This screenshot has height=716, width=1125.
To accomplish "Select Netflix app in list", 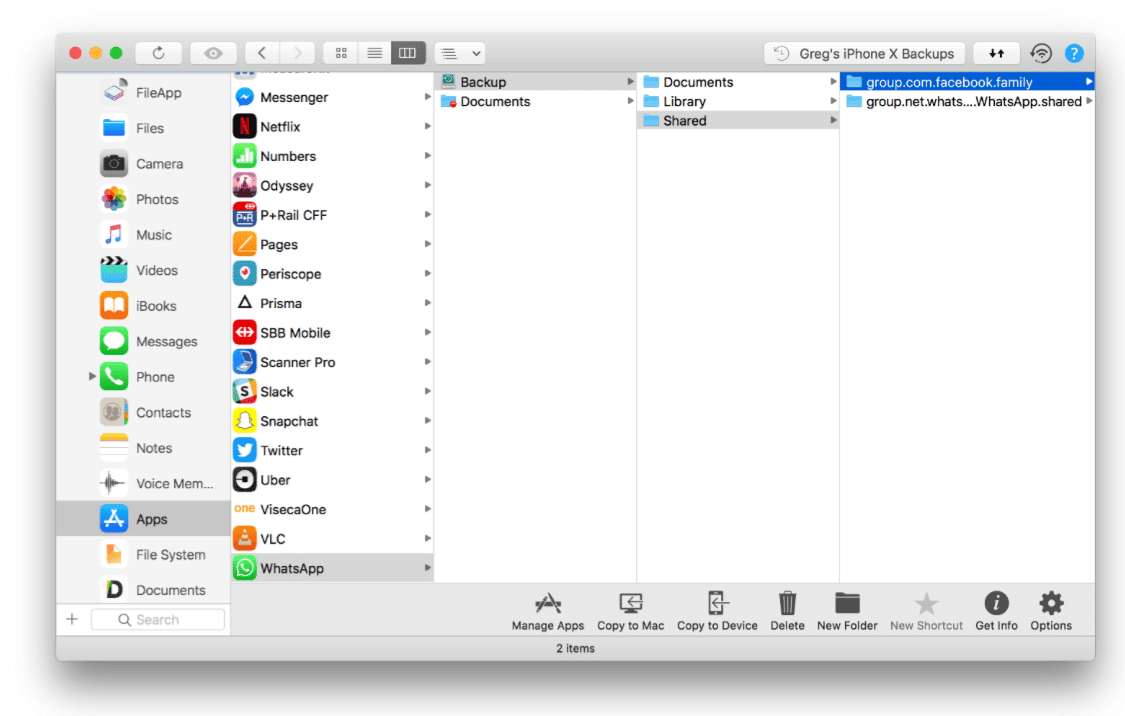I will (332, 126).
